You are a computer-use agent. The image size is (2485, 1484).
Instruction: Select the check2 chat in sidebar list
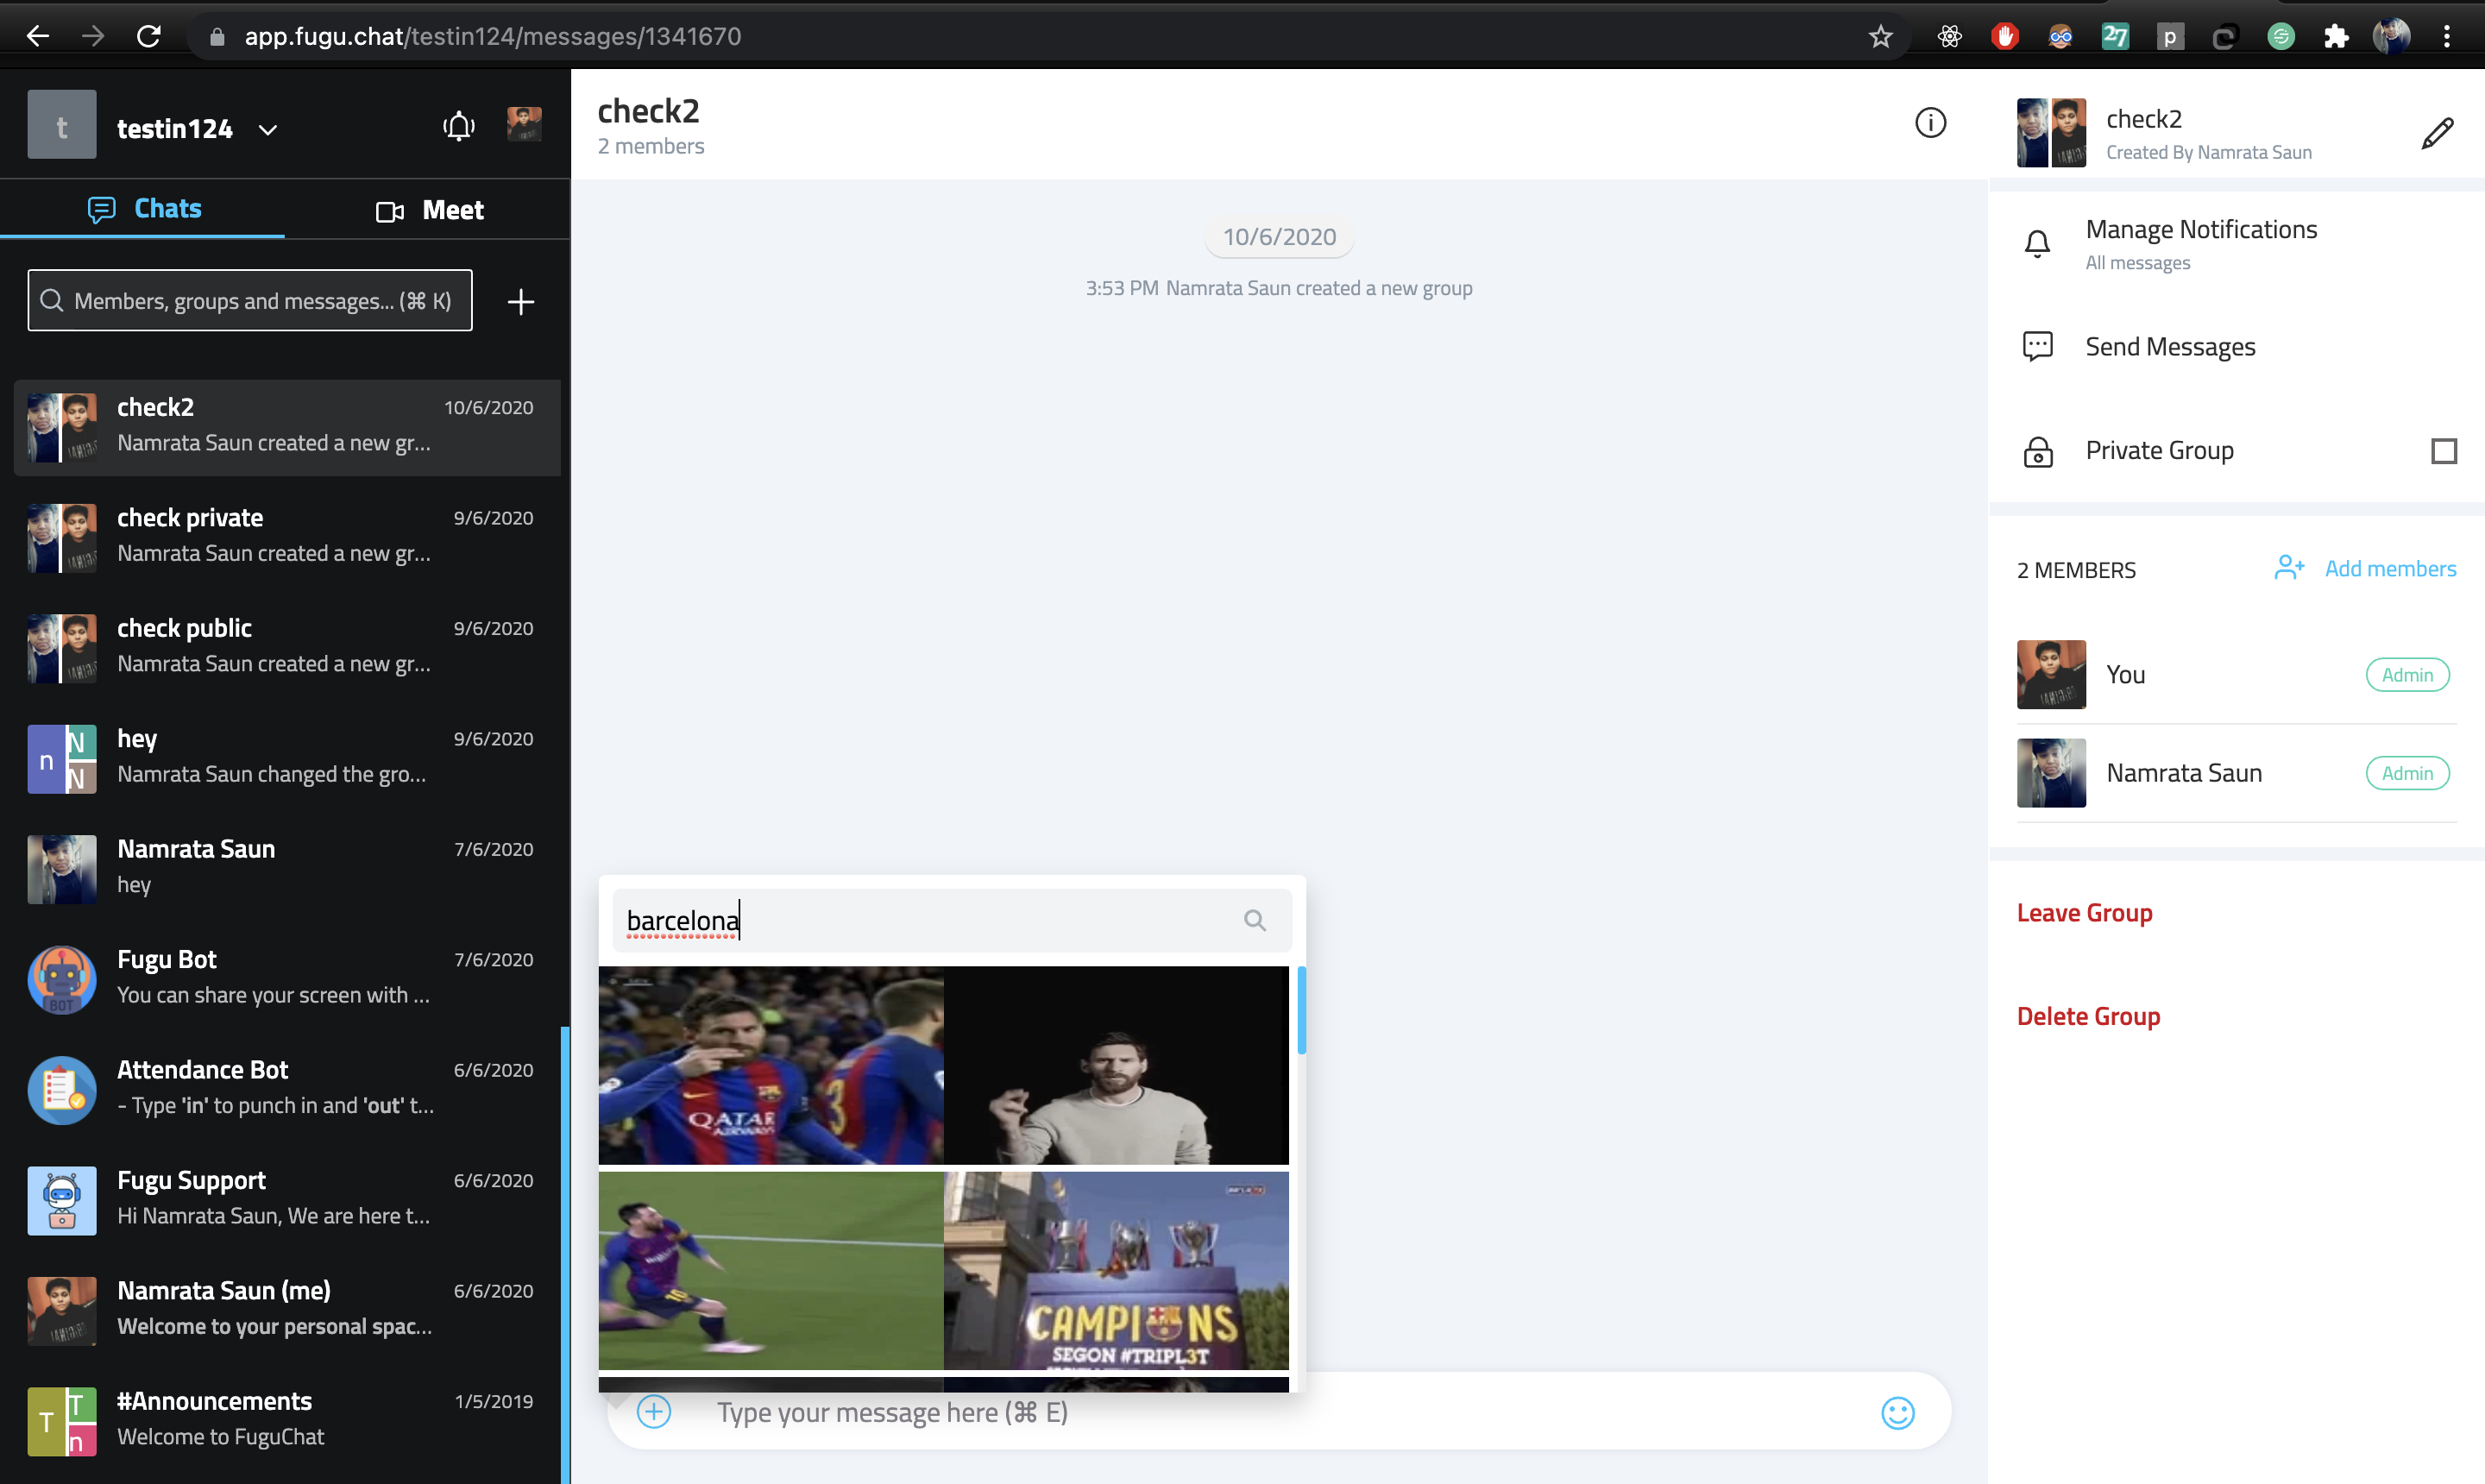point(286,427)
